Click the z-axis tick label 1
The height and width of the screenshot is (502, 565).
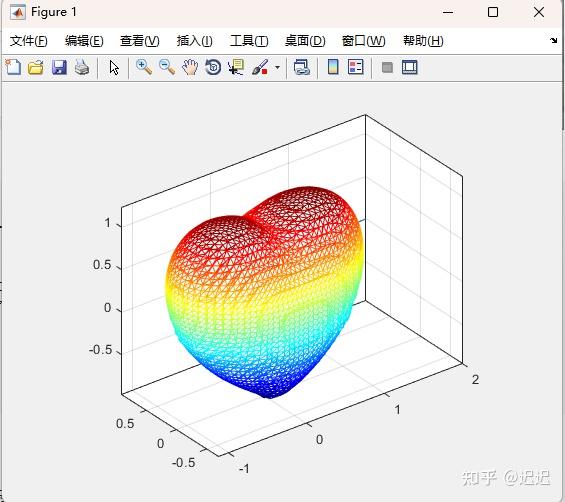click(107, 223)
